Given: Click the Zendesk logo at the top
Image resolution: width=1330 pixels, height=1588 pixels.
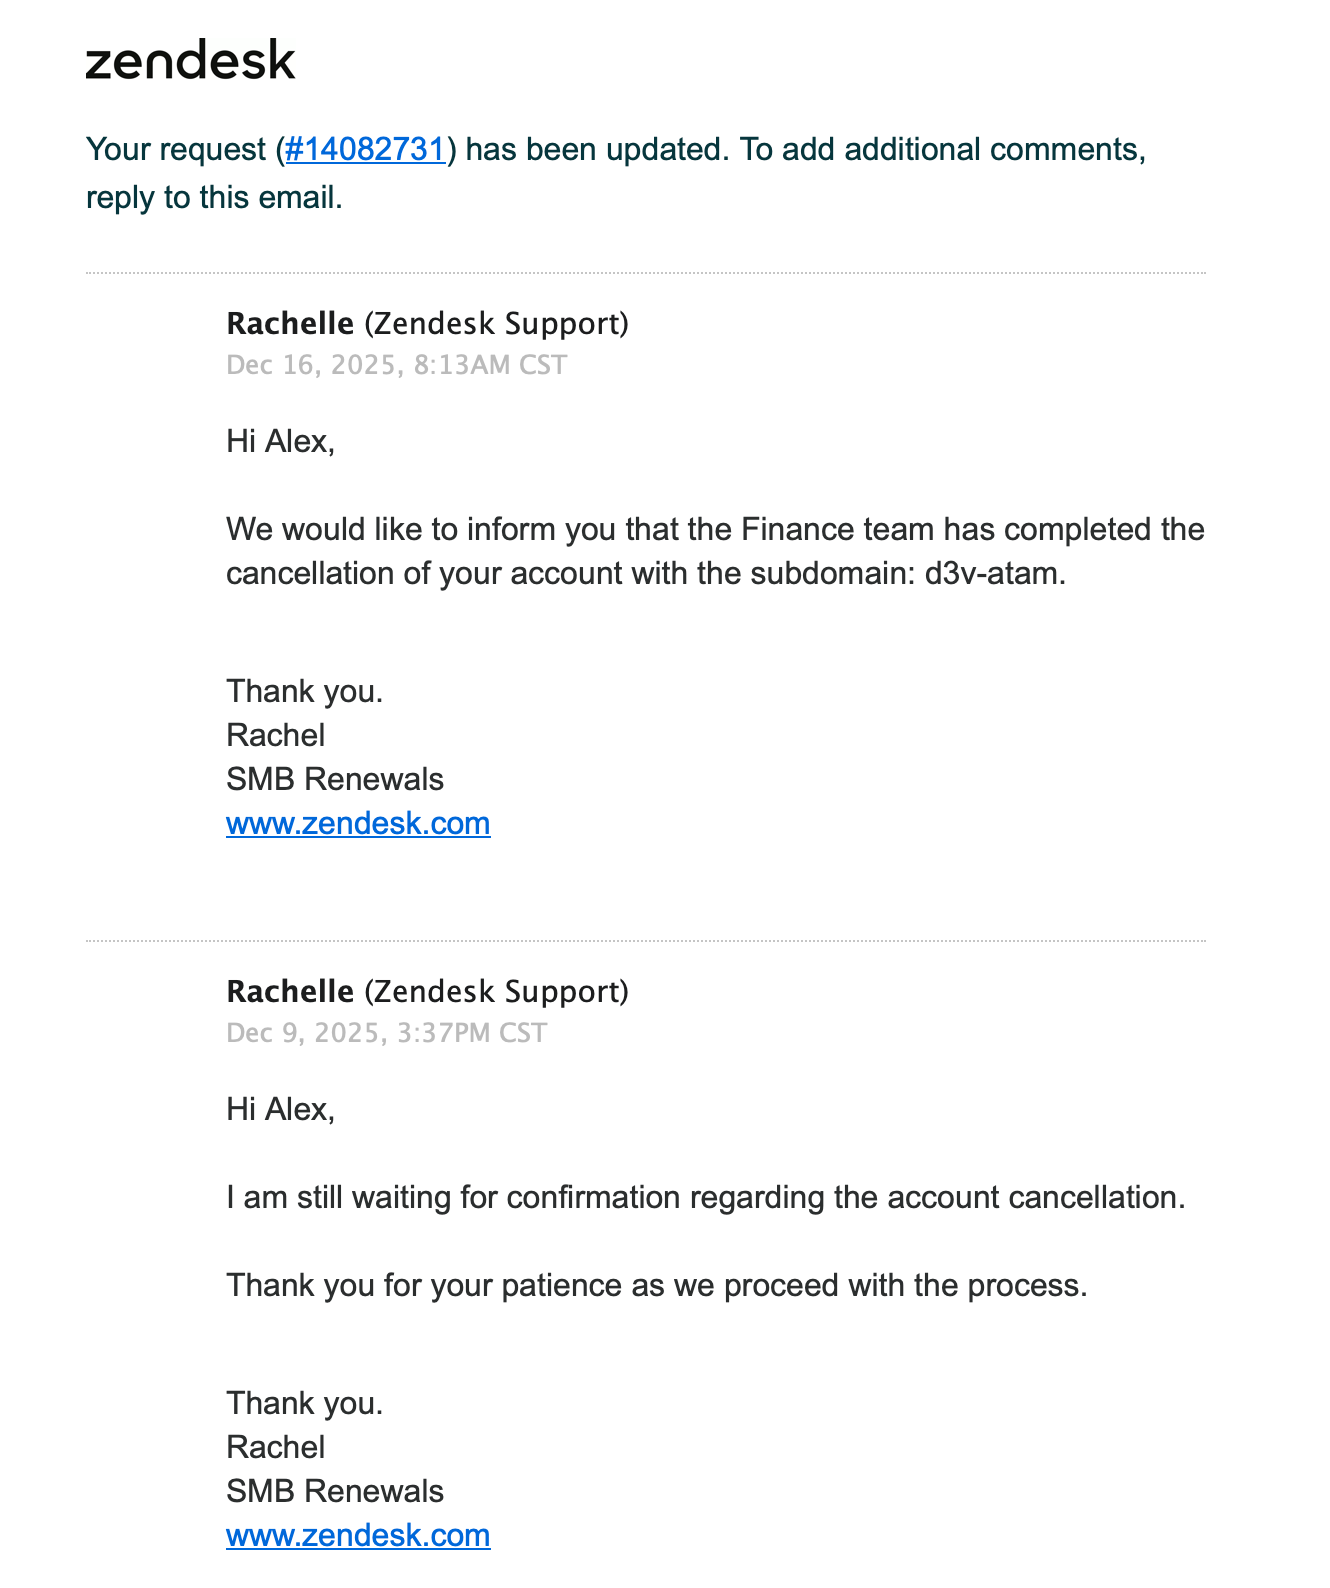Looking at the screenshot, I should tap(190, 60).
